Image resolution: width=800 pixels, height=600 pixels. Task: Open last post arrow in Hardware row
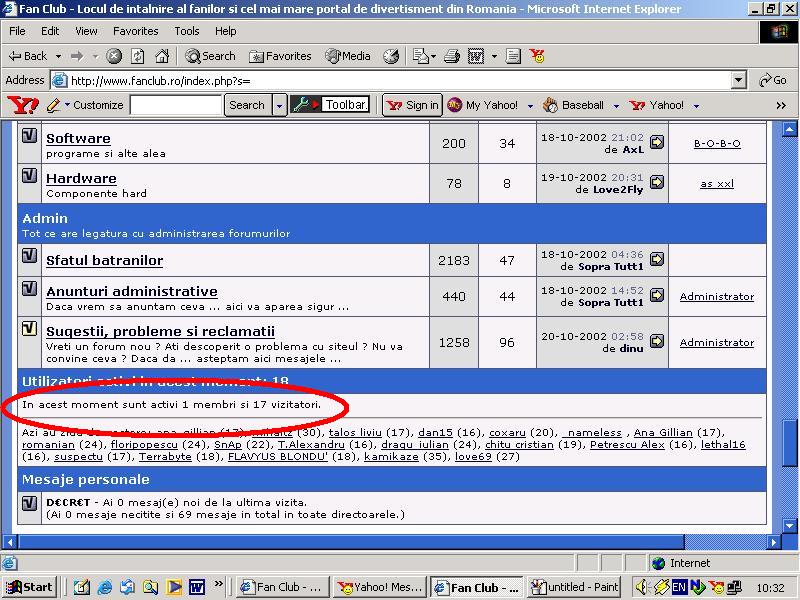(x=657, y=182)
